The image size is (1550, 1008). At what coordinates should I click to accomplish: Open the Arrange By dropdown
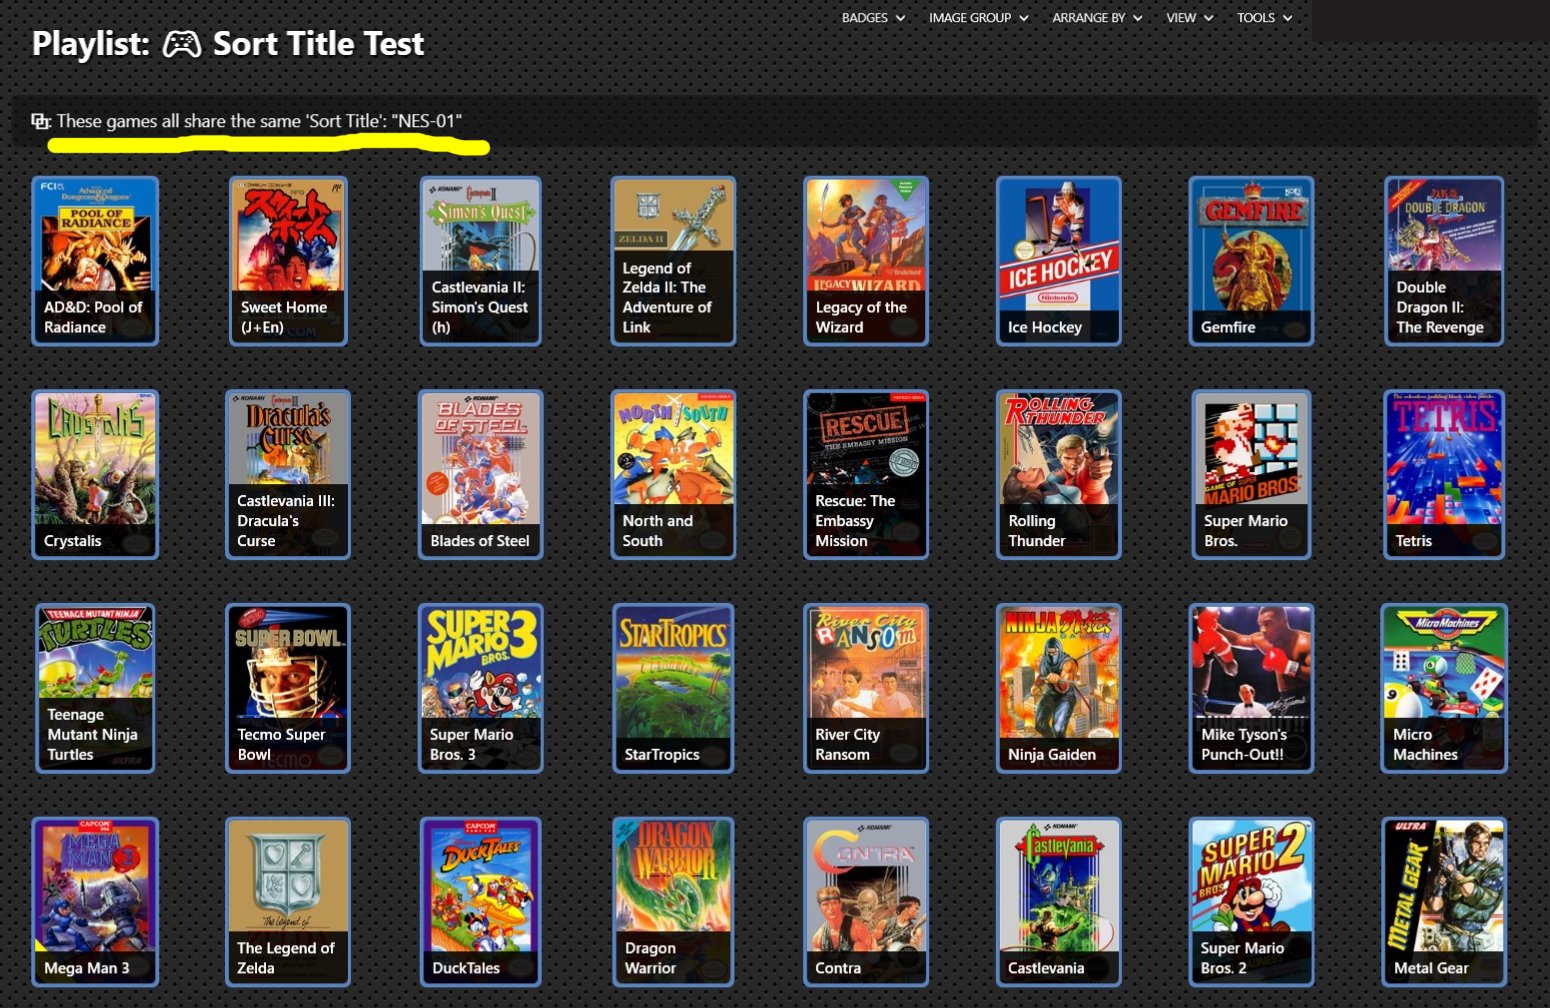(1096, 18)
